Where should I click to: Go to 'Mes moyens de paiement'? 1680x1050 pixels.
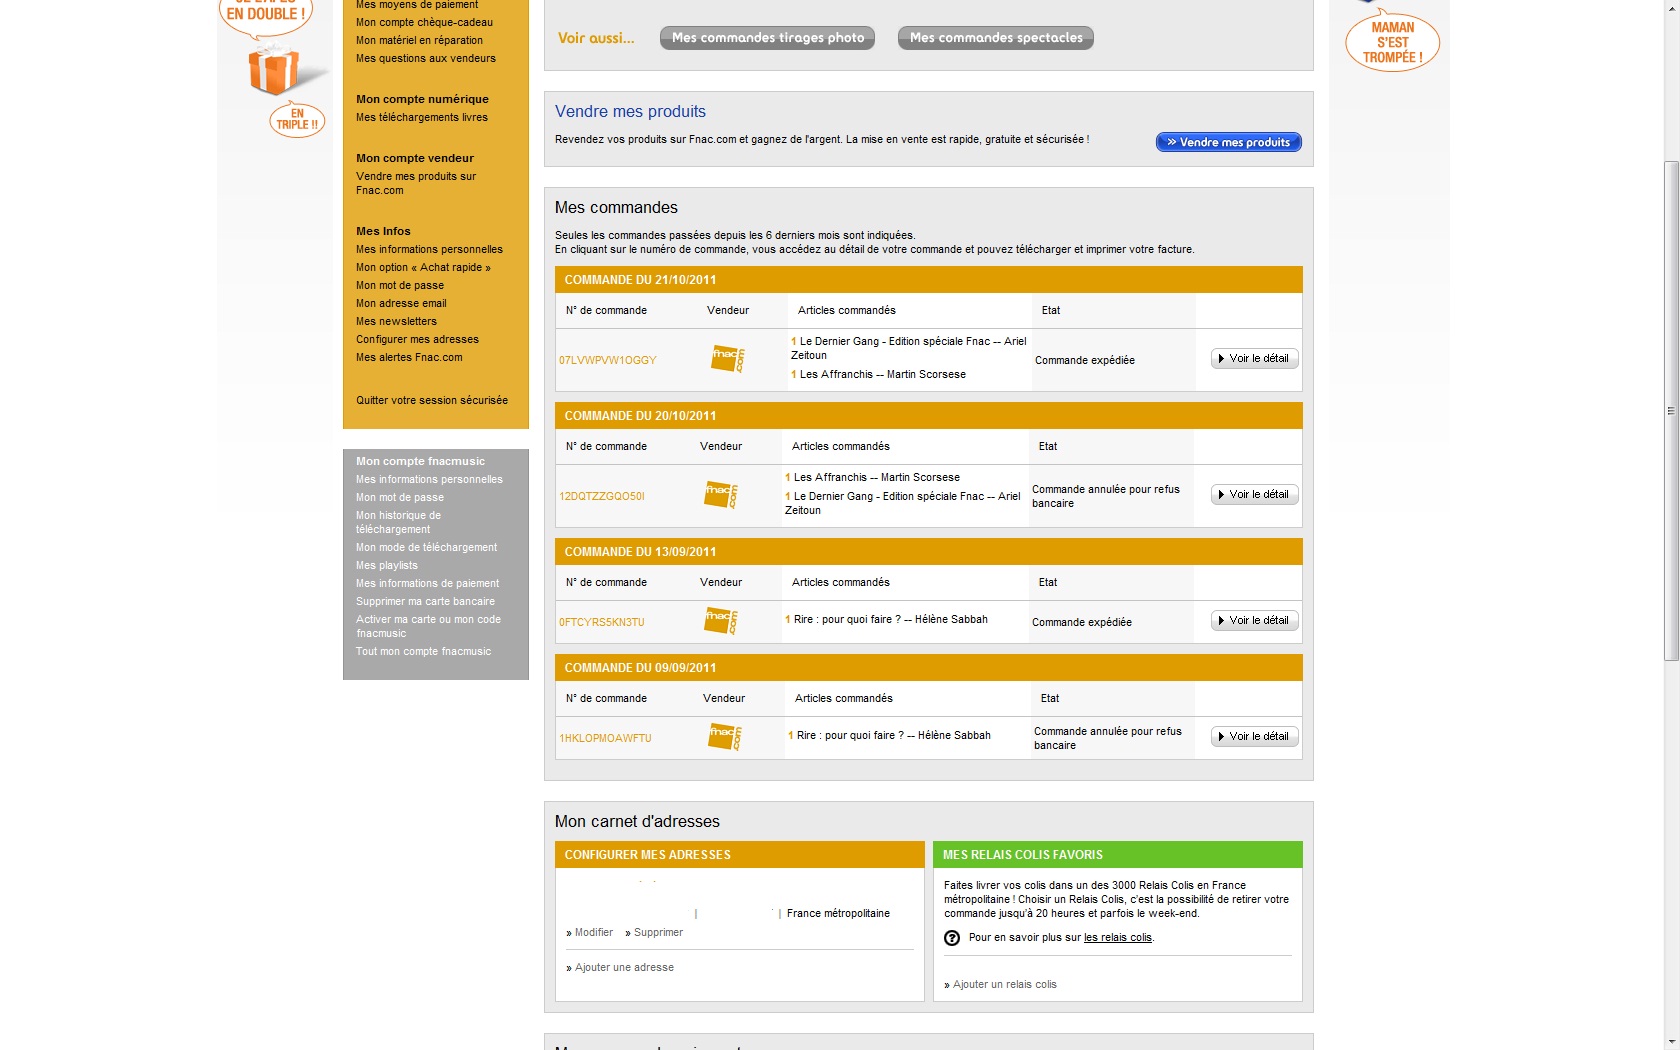coord(417,5)
